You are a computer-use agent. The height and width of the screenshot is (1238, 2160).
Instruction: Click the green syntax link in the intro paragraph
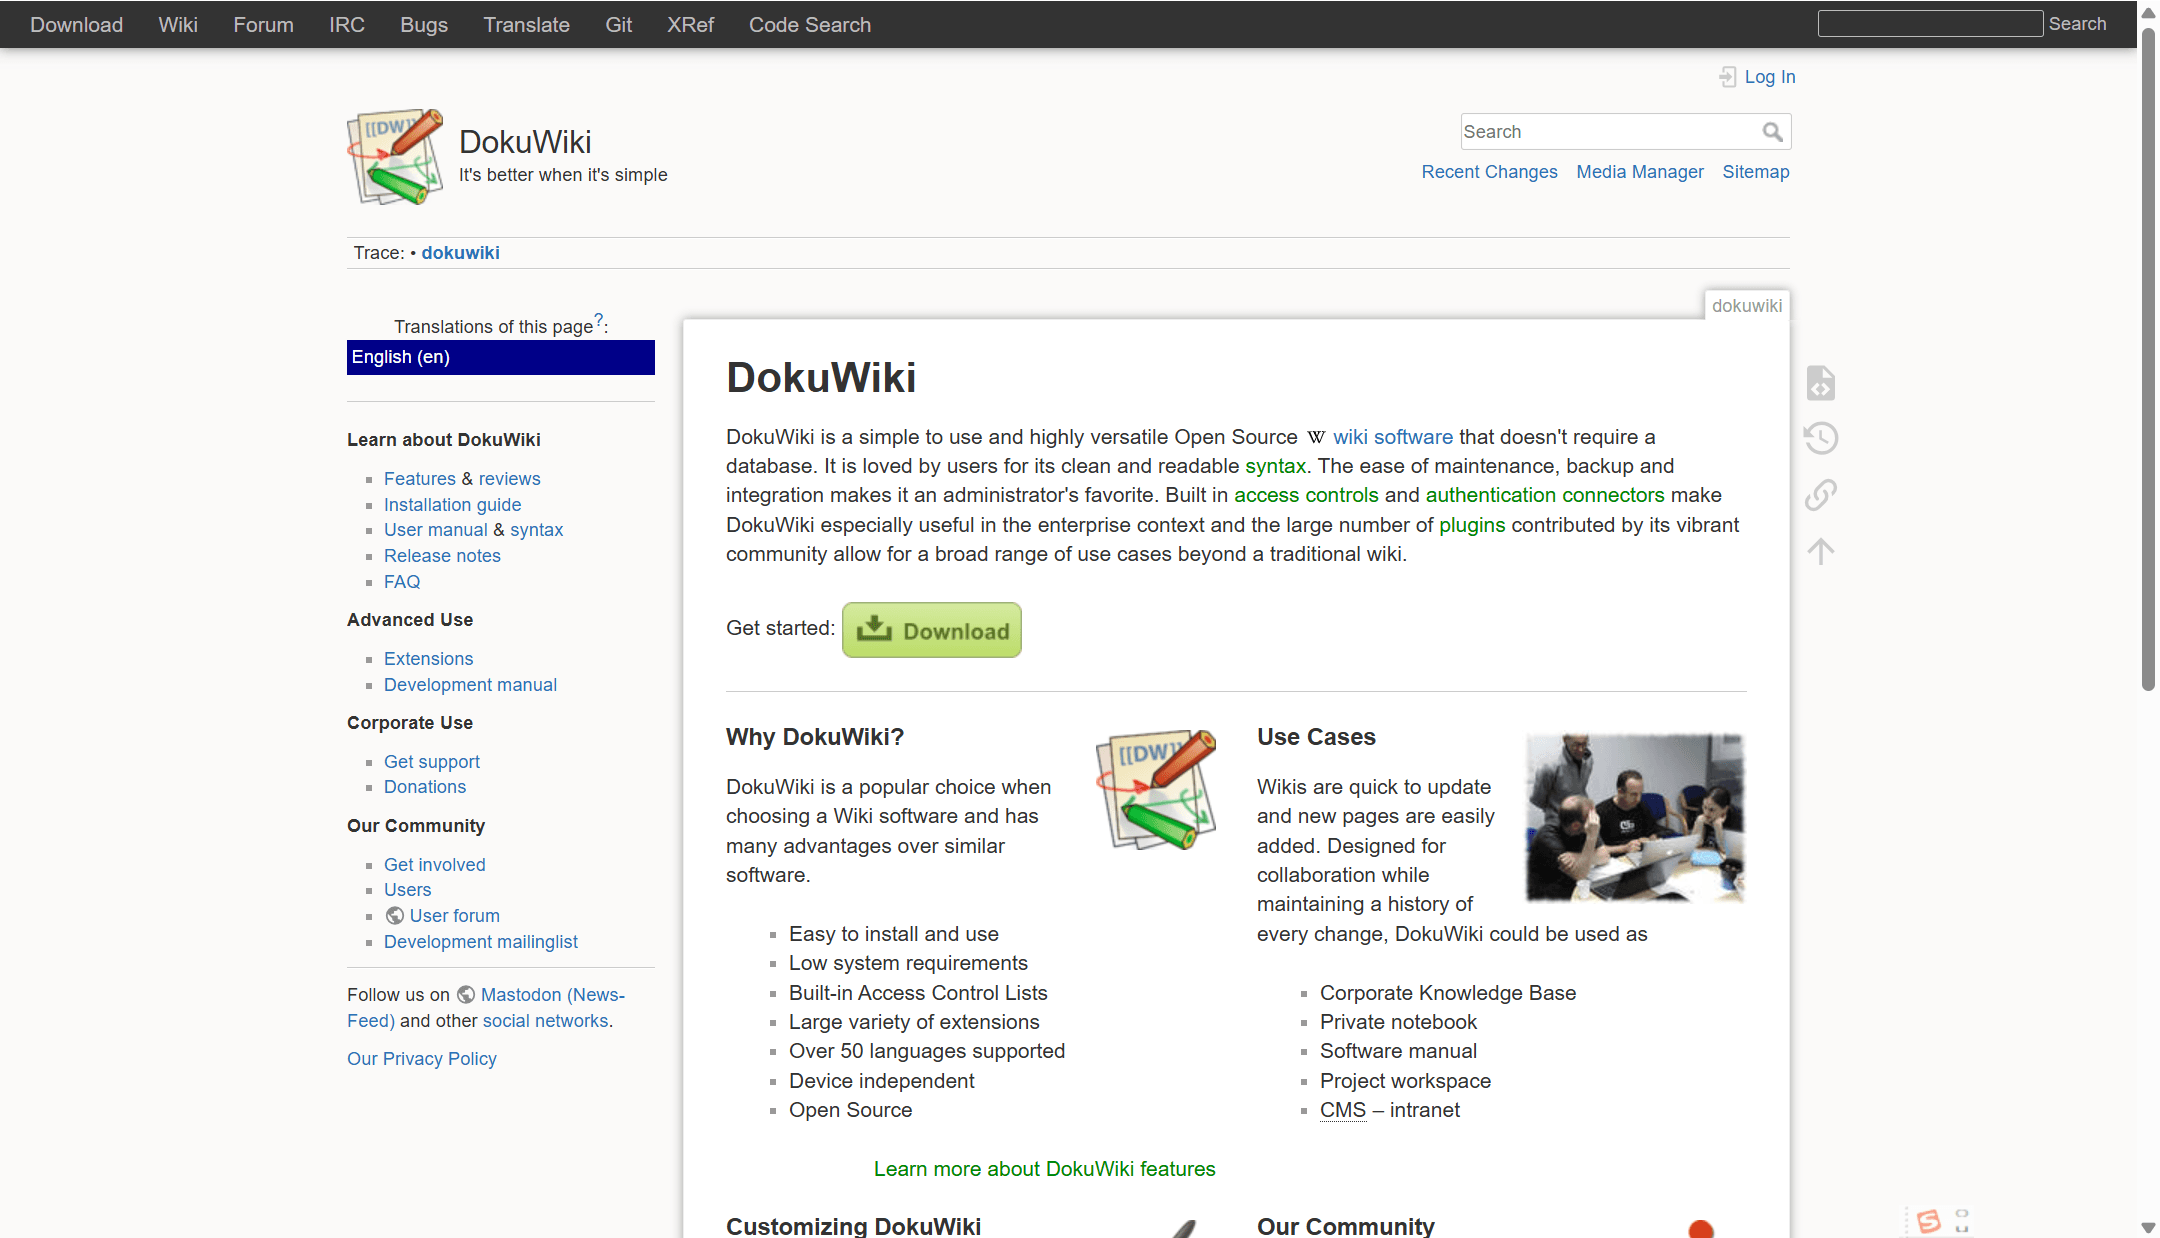pos(1275,466)
